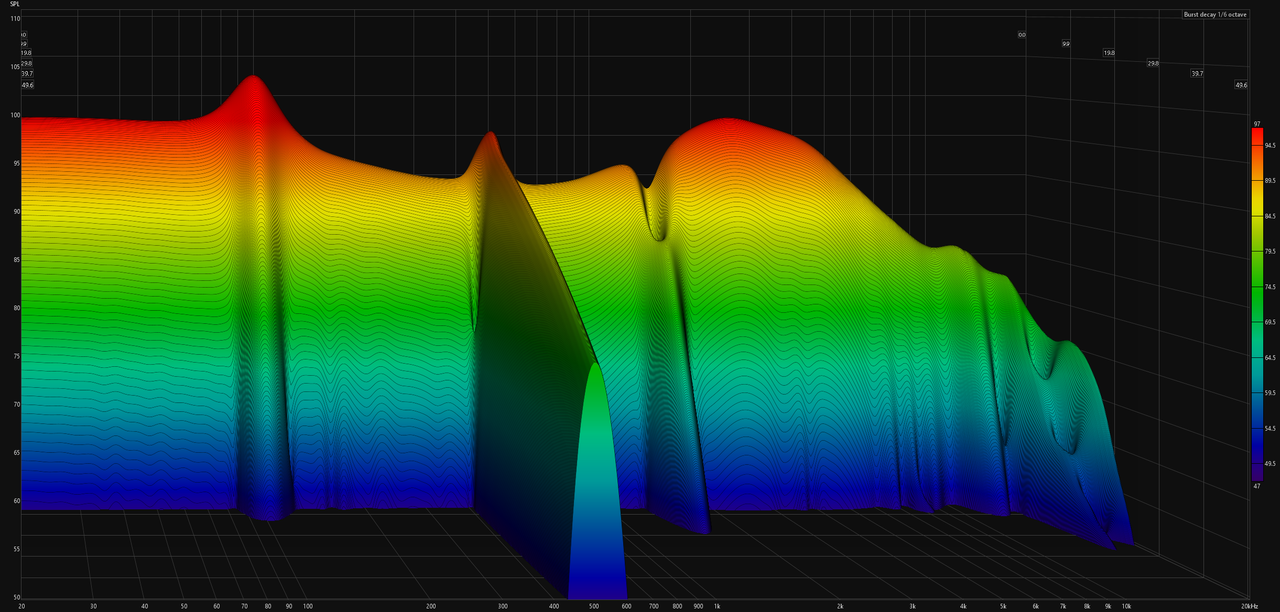Click the 97 maximum on the color scale
The height and width of the screenshot is (612, 1280).
pyautogui.click(x=1257, y=122)
